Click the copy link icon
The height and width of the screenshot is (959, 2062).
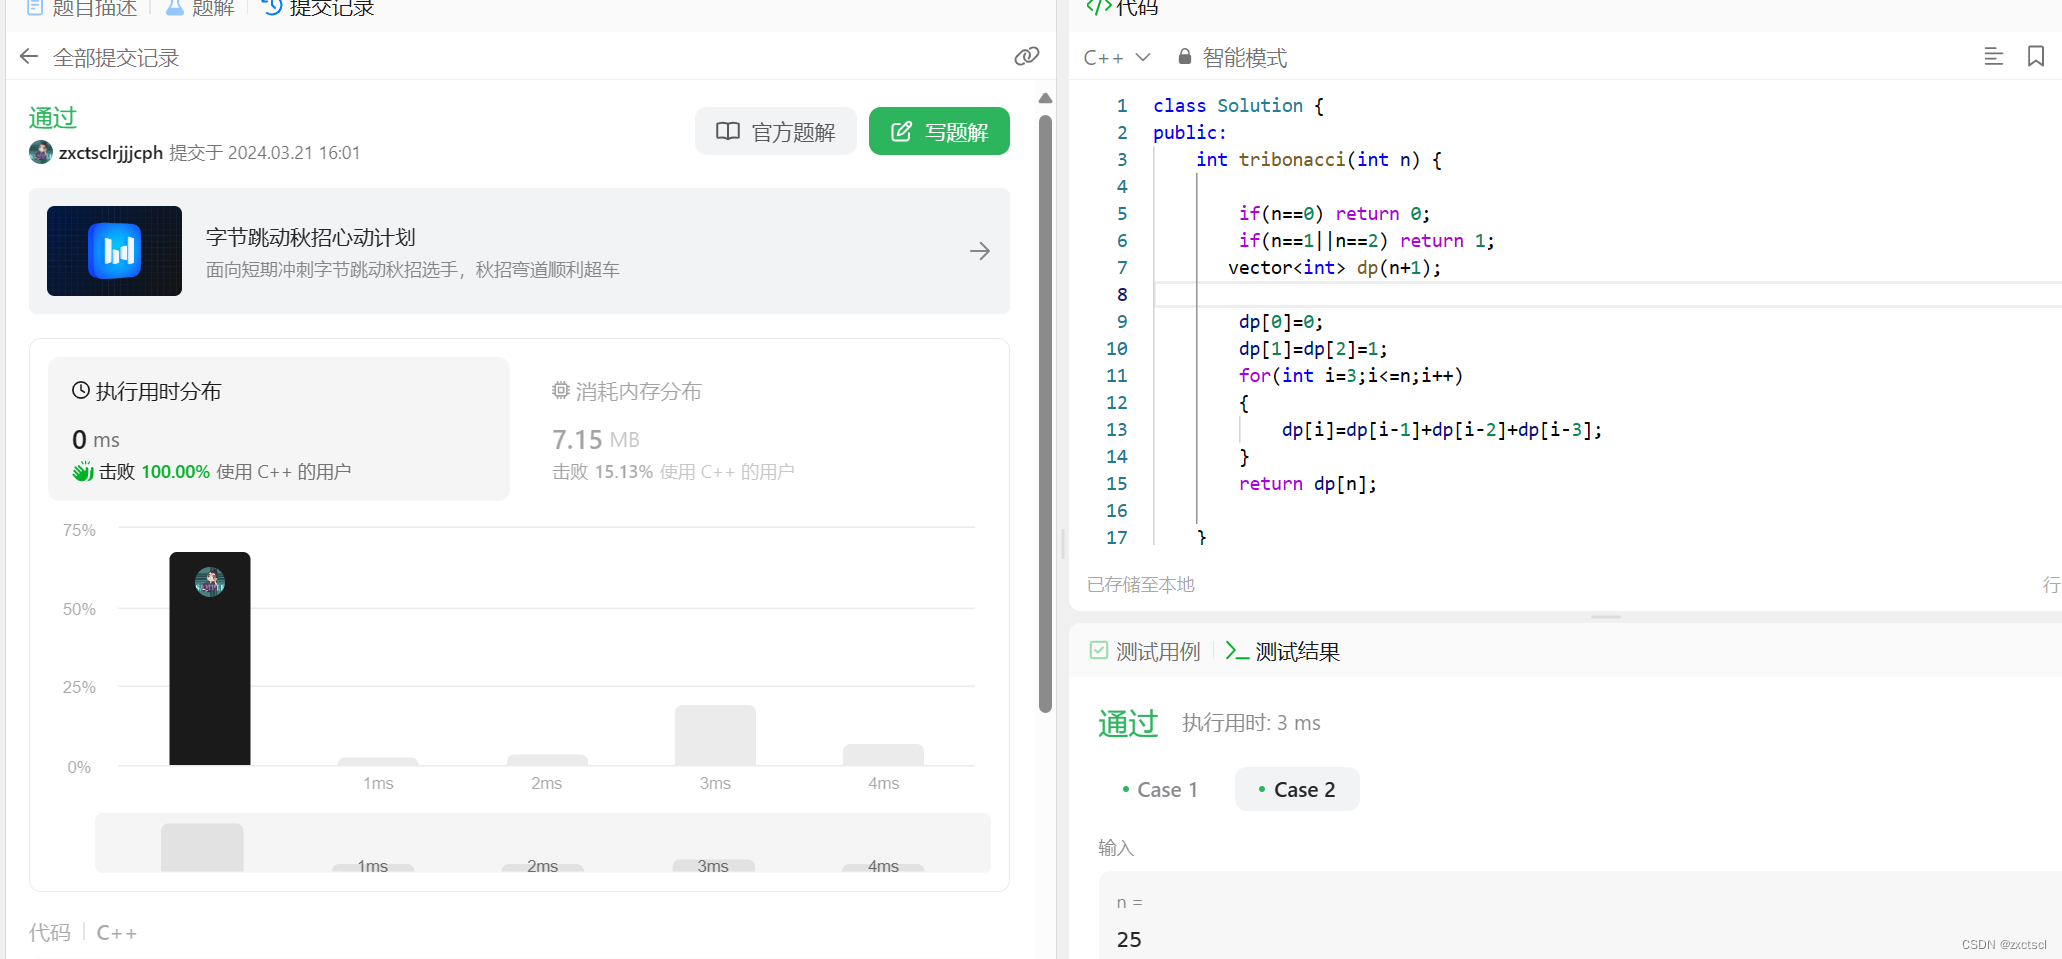1026,56
